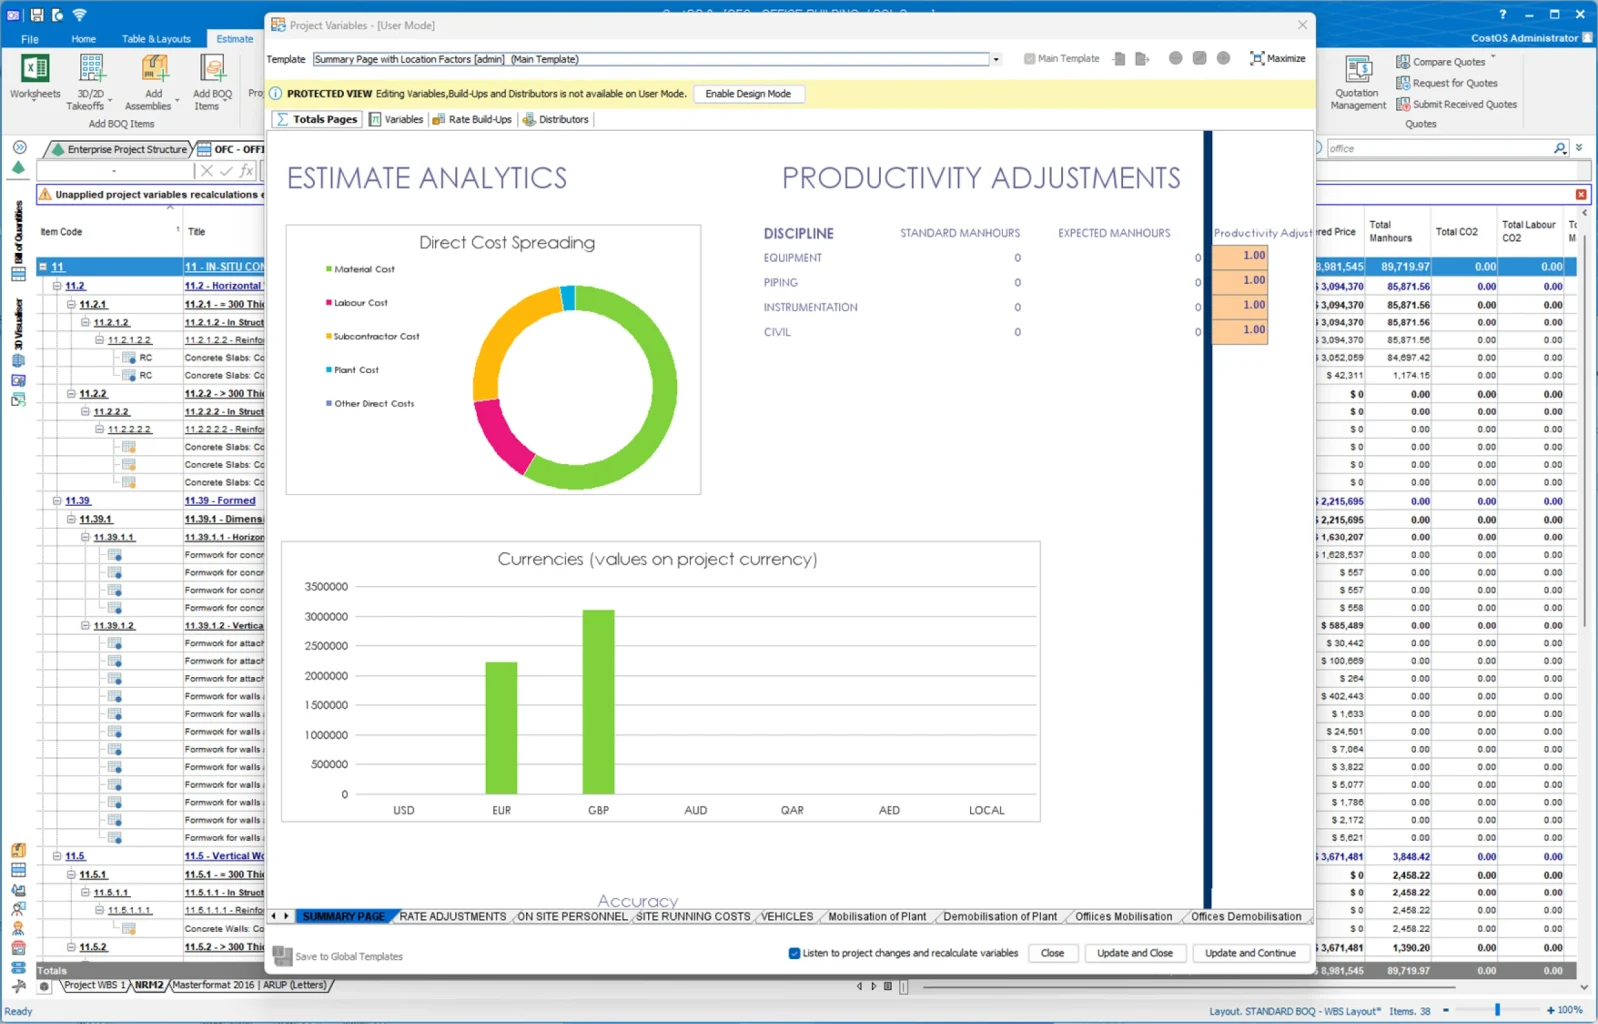Toggle Listen to project changes checkbox
1598x1024 pixels.
pyautogui.click(x=794, y=953)
